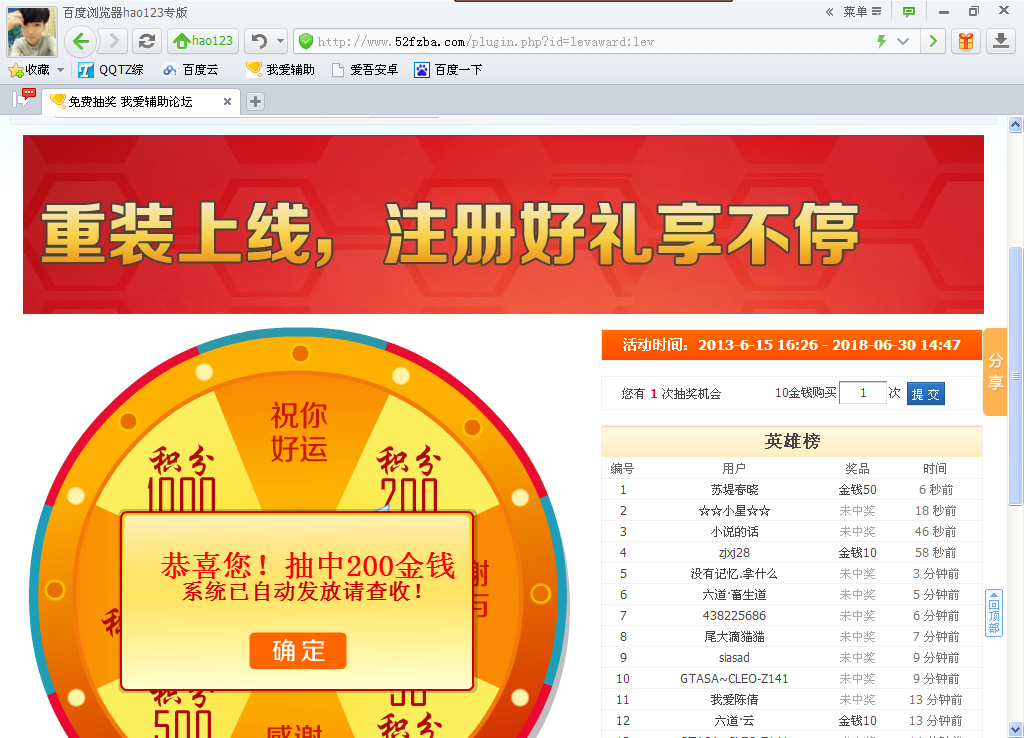Viewport: 1024px width, 738px height.
Task: Click the 祝你好运 wheel segment
Action: (x=299, y=432)
